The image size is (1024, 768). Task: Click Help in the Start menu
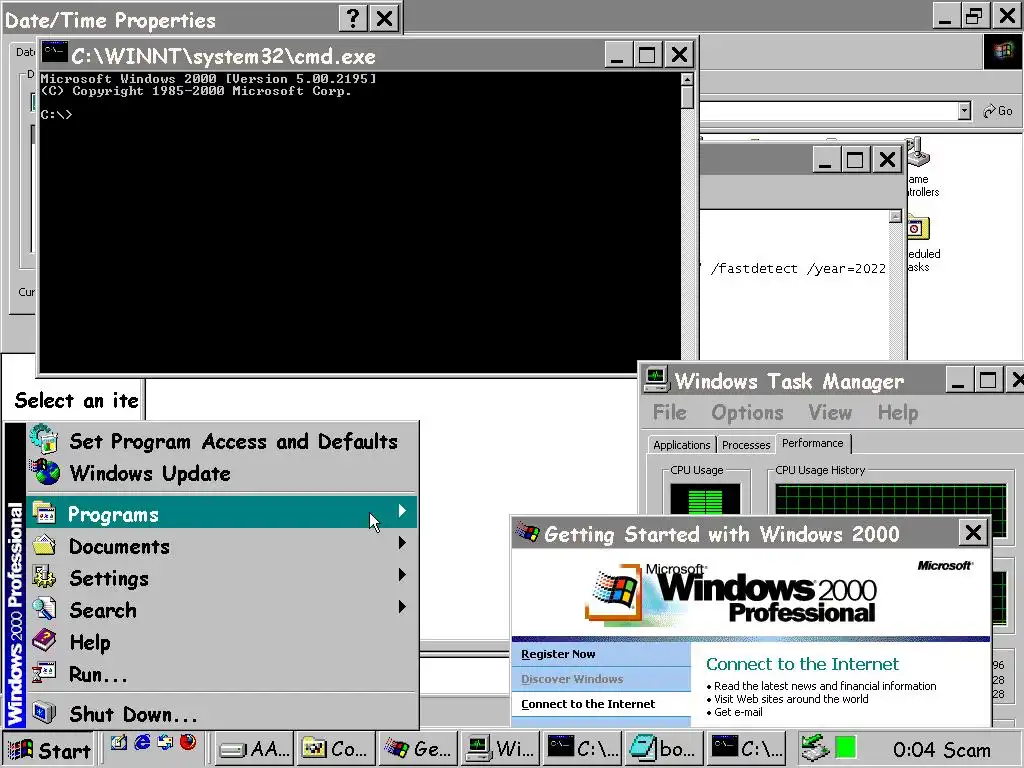pos(222,641)
